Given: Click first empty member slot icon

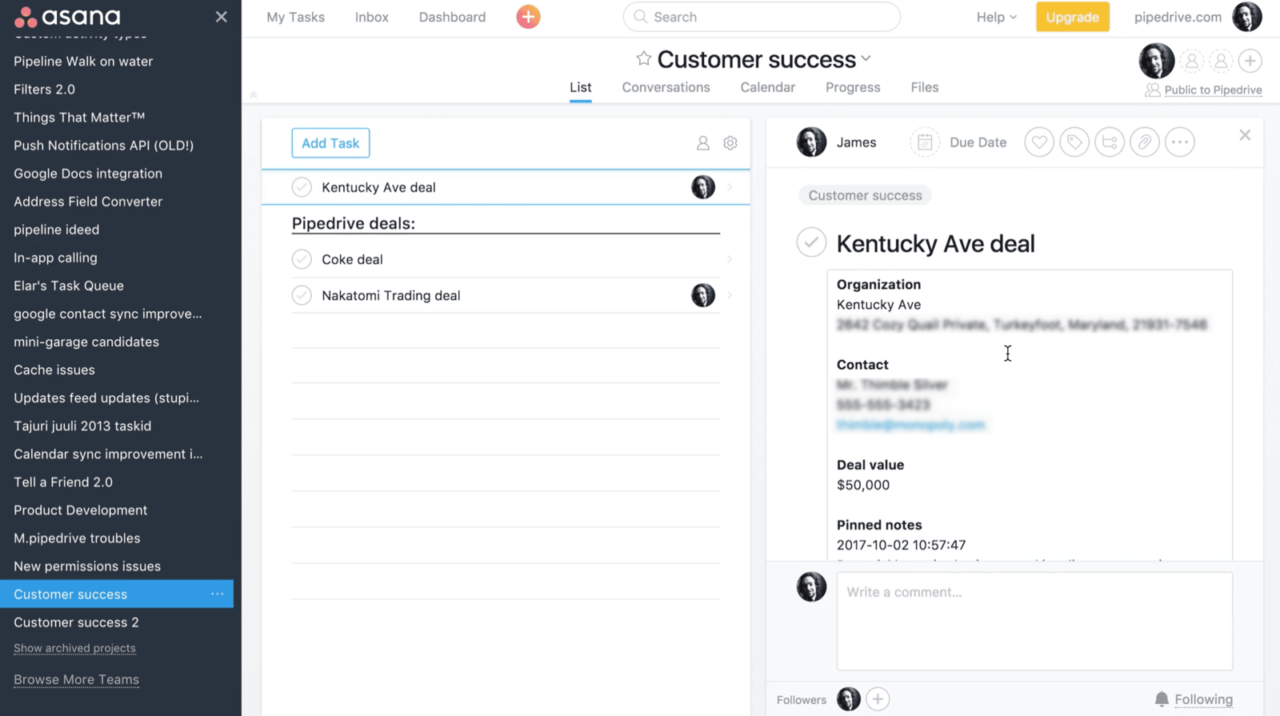Looking at the screenshot, I should click(1192, 61).
